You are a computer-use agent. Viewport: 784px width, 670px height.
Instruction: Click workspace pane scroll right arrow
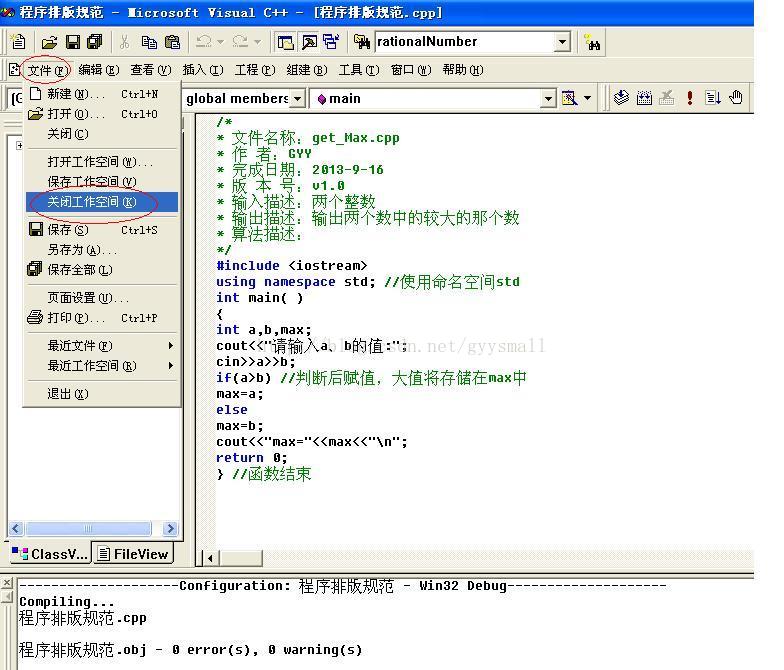pyautogui.click(x=170, y=528)
